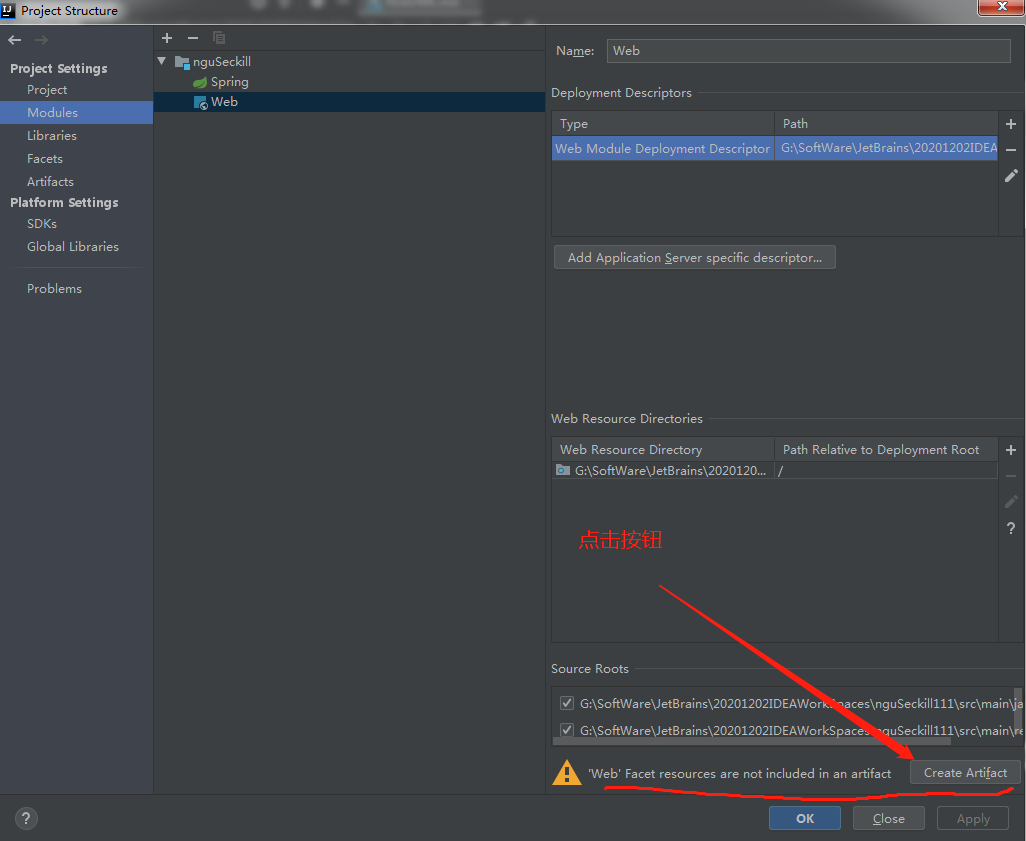
Task: Click the web resource folder icon
Action: [x=563, y=470]
